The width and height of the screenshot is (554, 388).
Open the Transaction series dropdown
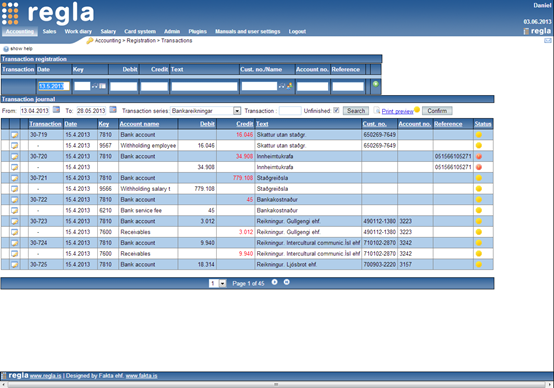pyautogui.click(x=237, y=111)
